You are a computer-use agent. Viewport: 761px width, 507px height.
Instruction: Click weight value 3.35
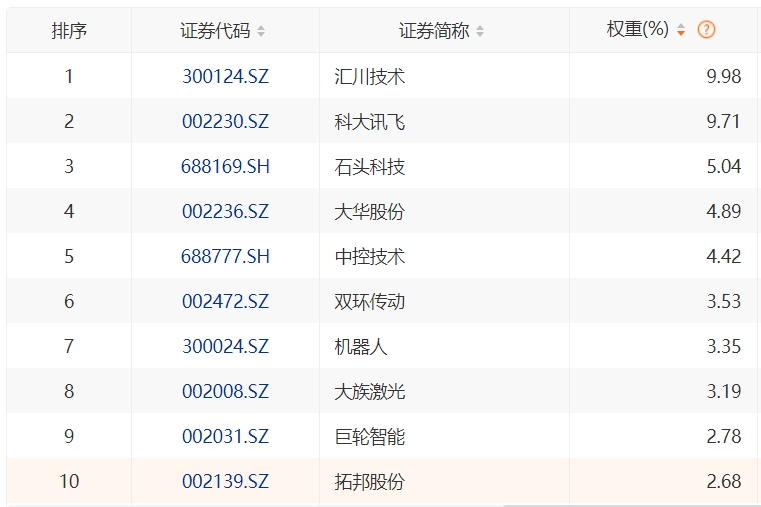[724, 346]
